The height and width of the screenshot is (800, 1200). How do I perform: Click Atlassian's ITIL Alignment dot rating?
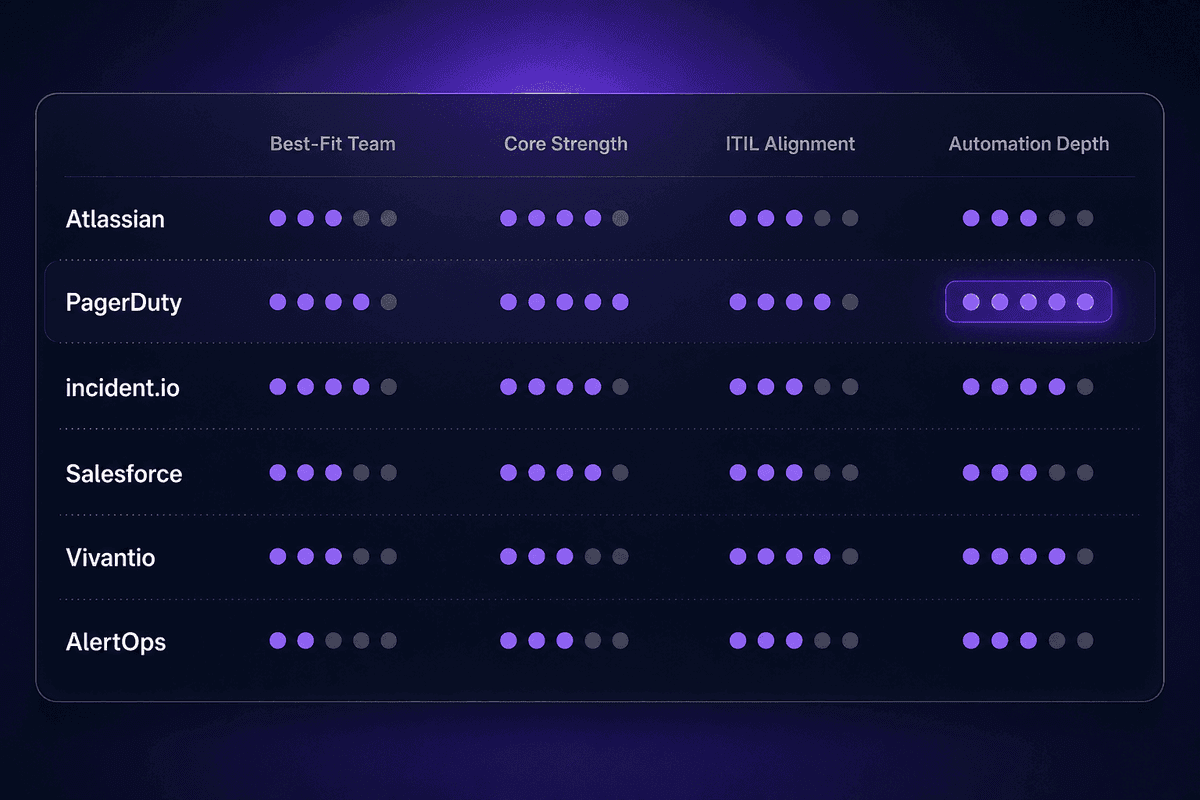[x=794, y=218]
